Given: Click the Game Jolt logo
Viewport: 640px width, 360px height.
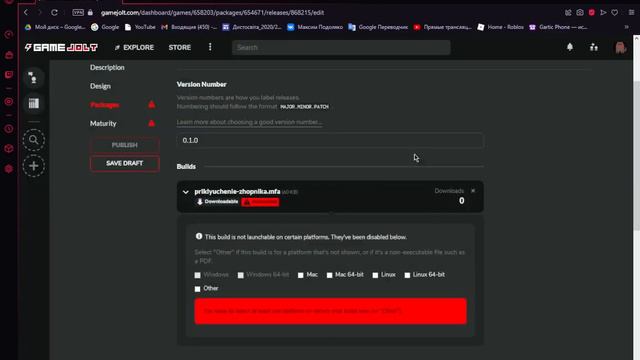Looking at the screenshot, I should (61, 47).
